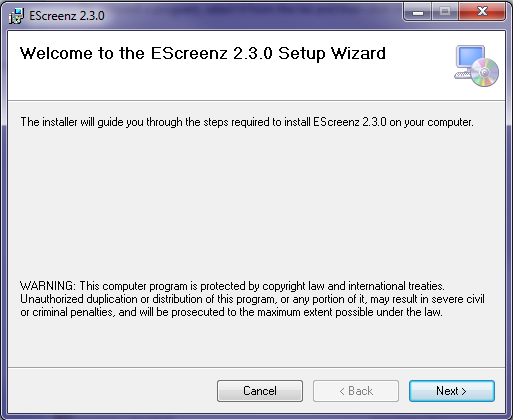Click the CD disc in the setup graphic
Image resolution: width=513 pixels, height=420 pixels.
(x=485, y=72)
